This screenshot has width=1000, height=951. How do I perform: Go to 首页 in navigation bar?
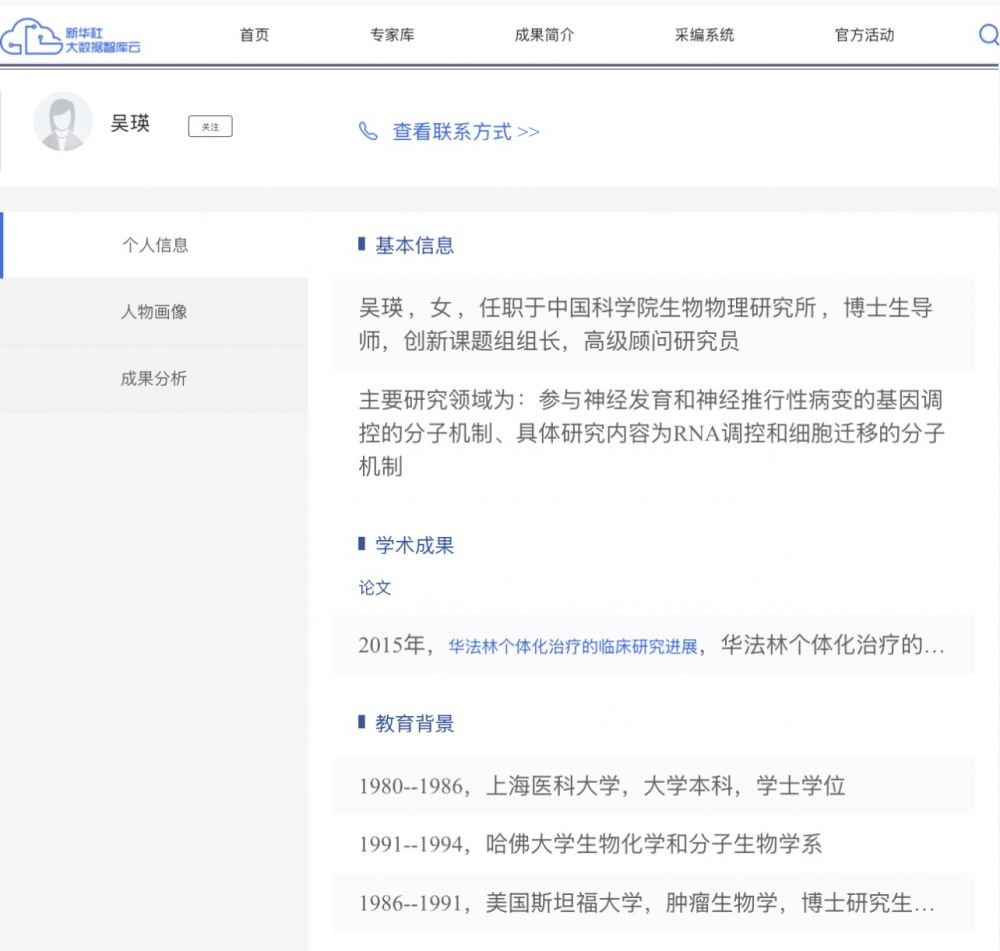(254, 35)
